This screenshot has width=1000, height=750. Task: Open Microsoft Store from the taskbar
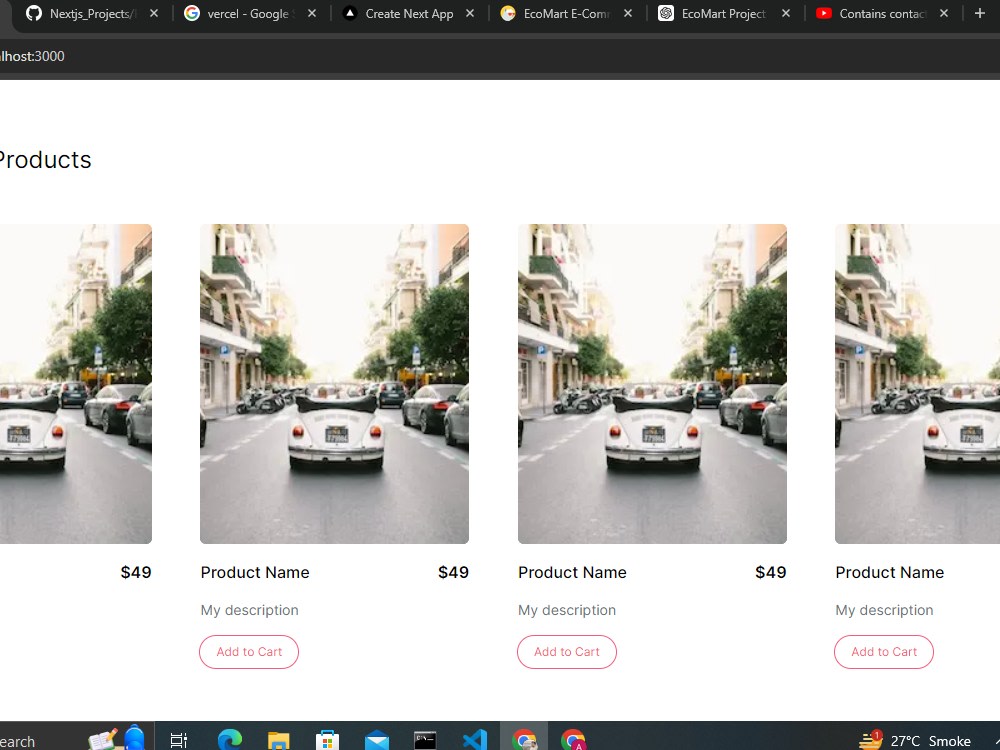(327, 740)
